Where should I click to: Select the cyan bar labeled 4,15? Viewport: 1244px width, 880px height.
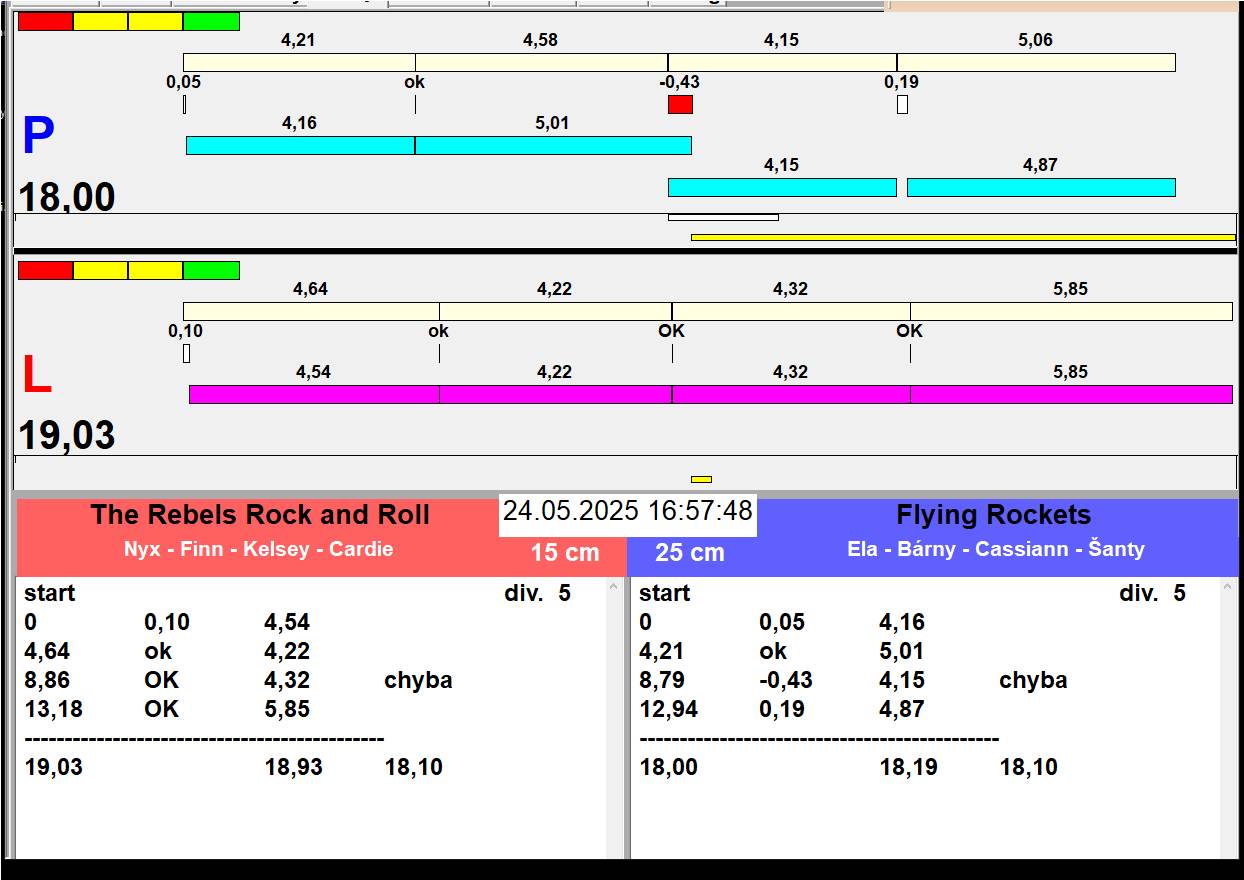pos(782,187)
